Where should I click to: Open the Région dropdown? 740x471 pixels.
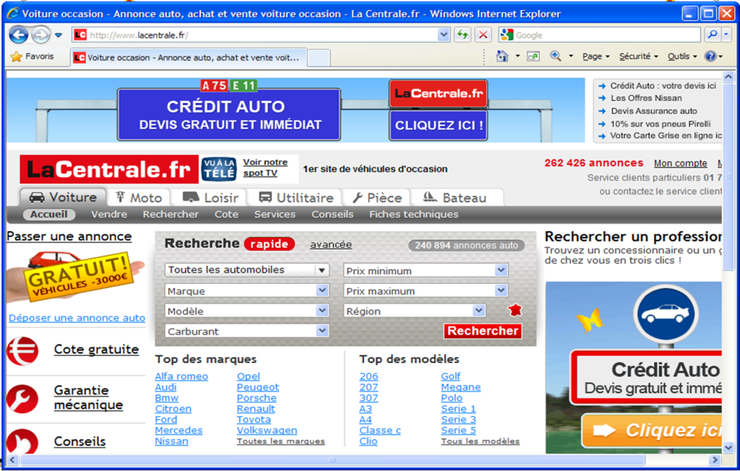(479, 311)
